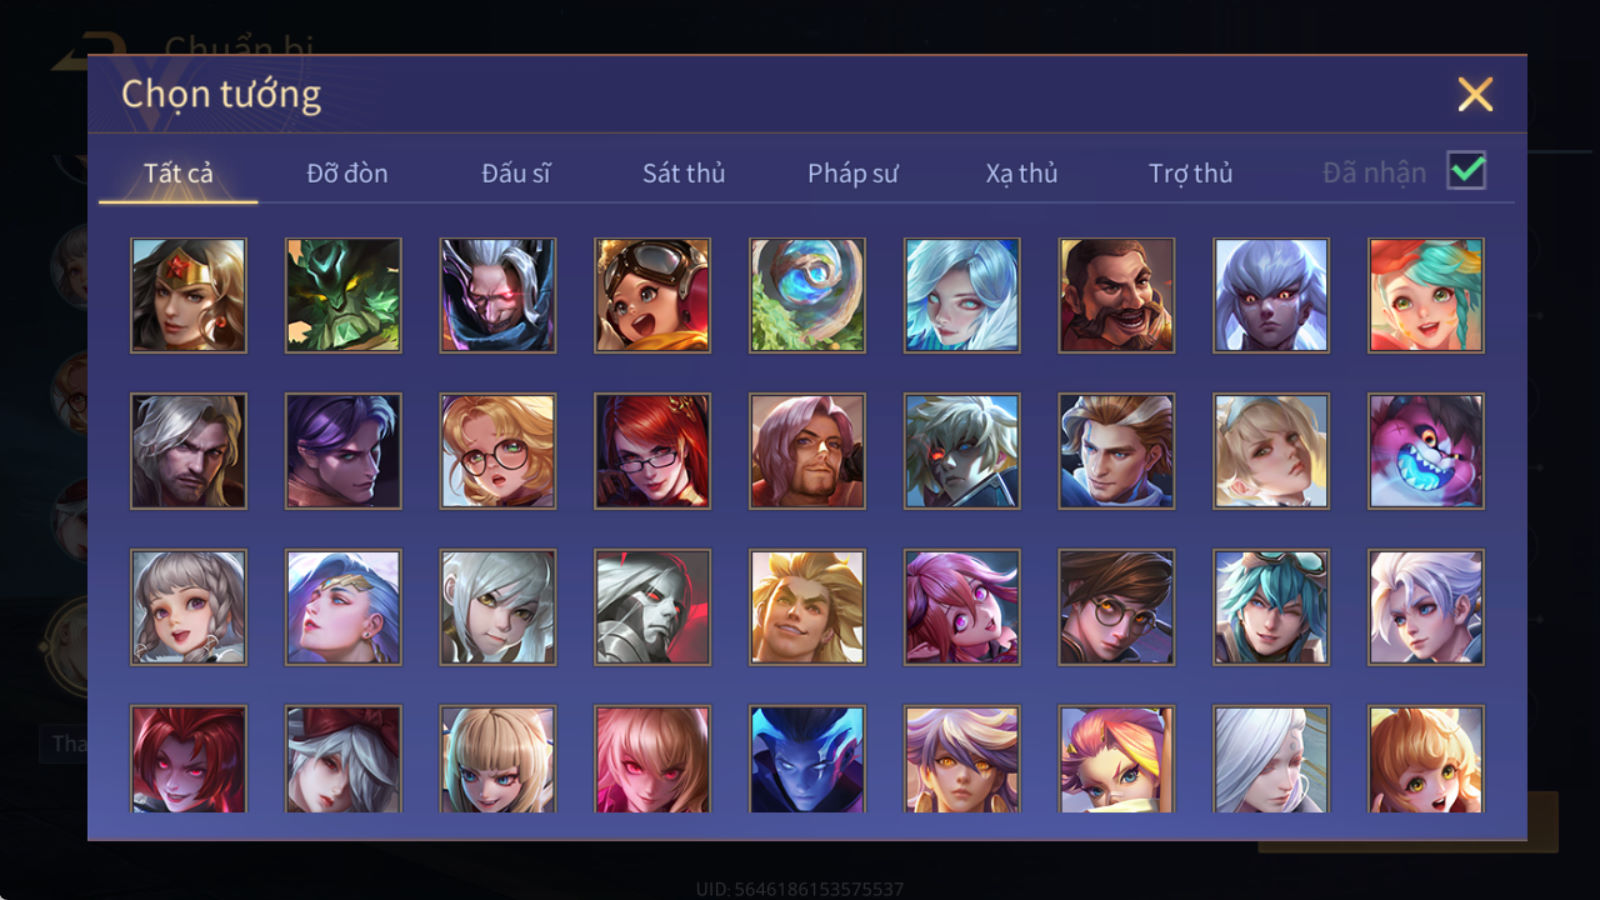The image size is (1600, 900).
Task: Select the blonde girl with round glasses
Action: [498, 451]
